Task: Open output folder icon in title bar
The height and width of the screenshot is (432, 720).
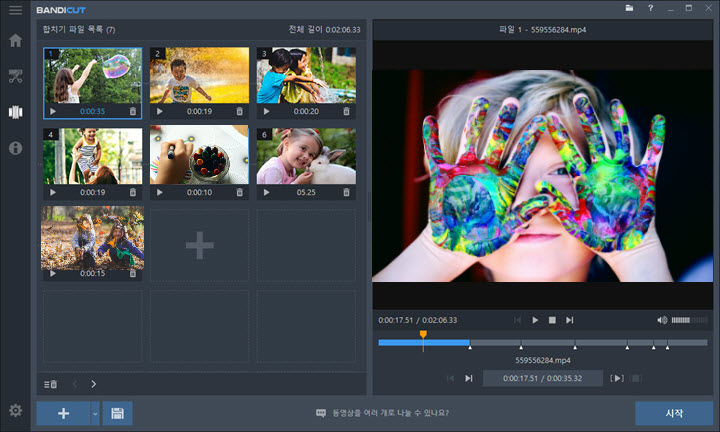Action: 629,8
